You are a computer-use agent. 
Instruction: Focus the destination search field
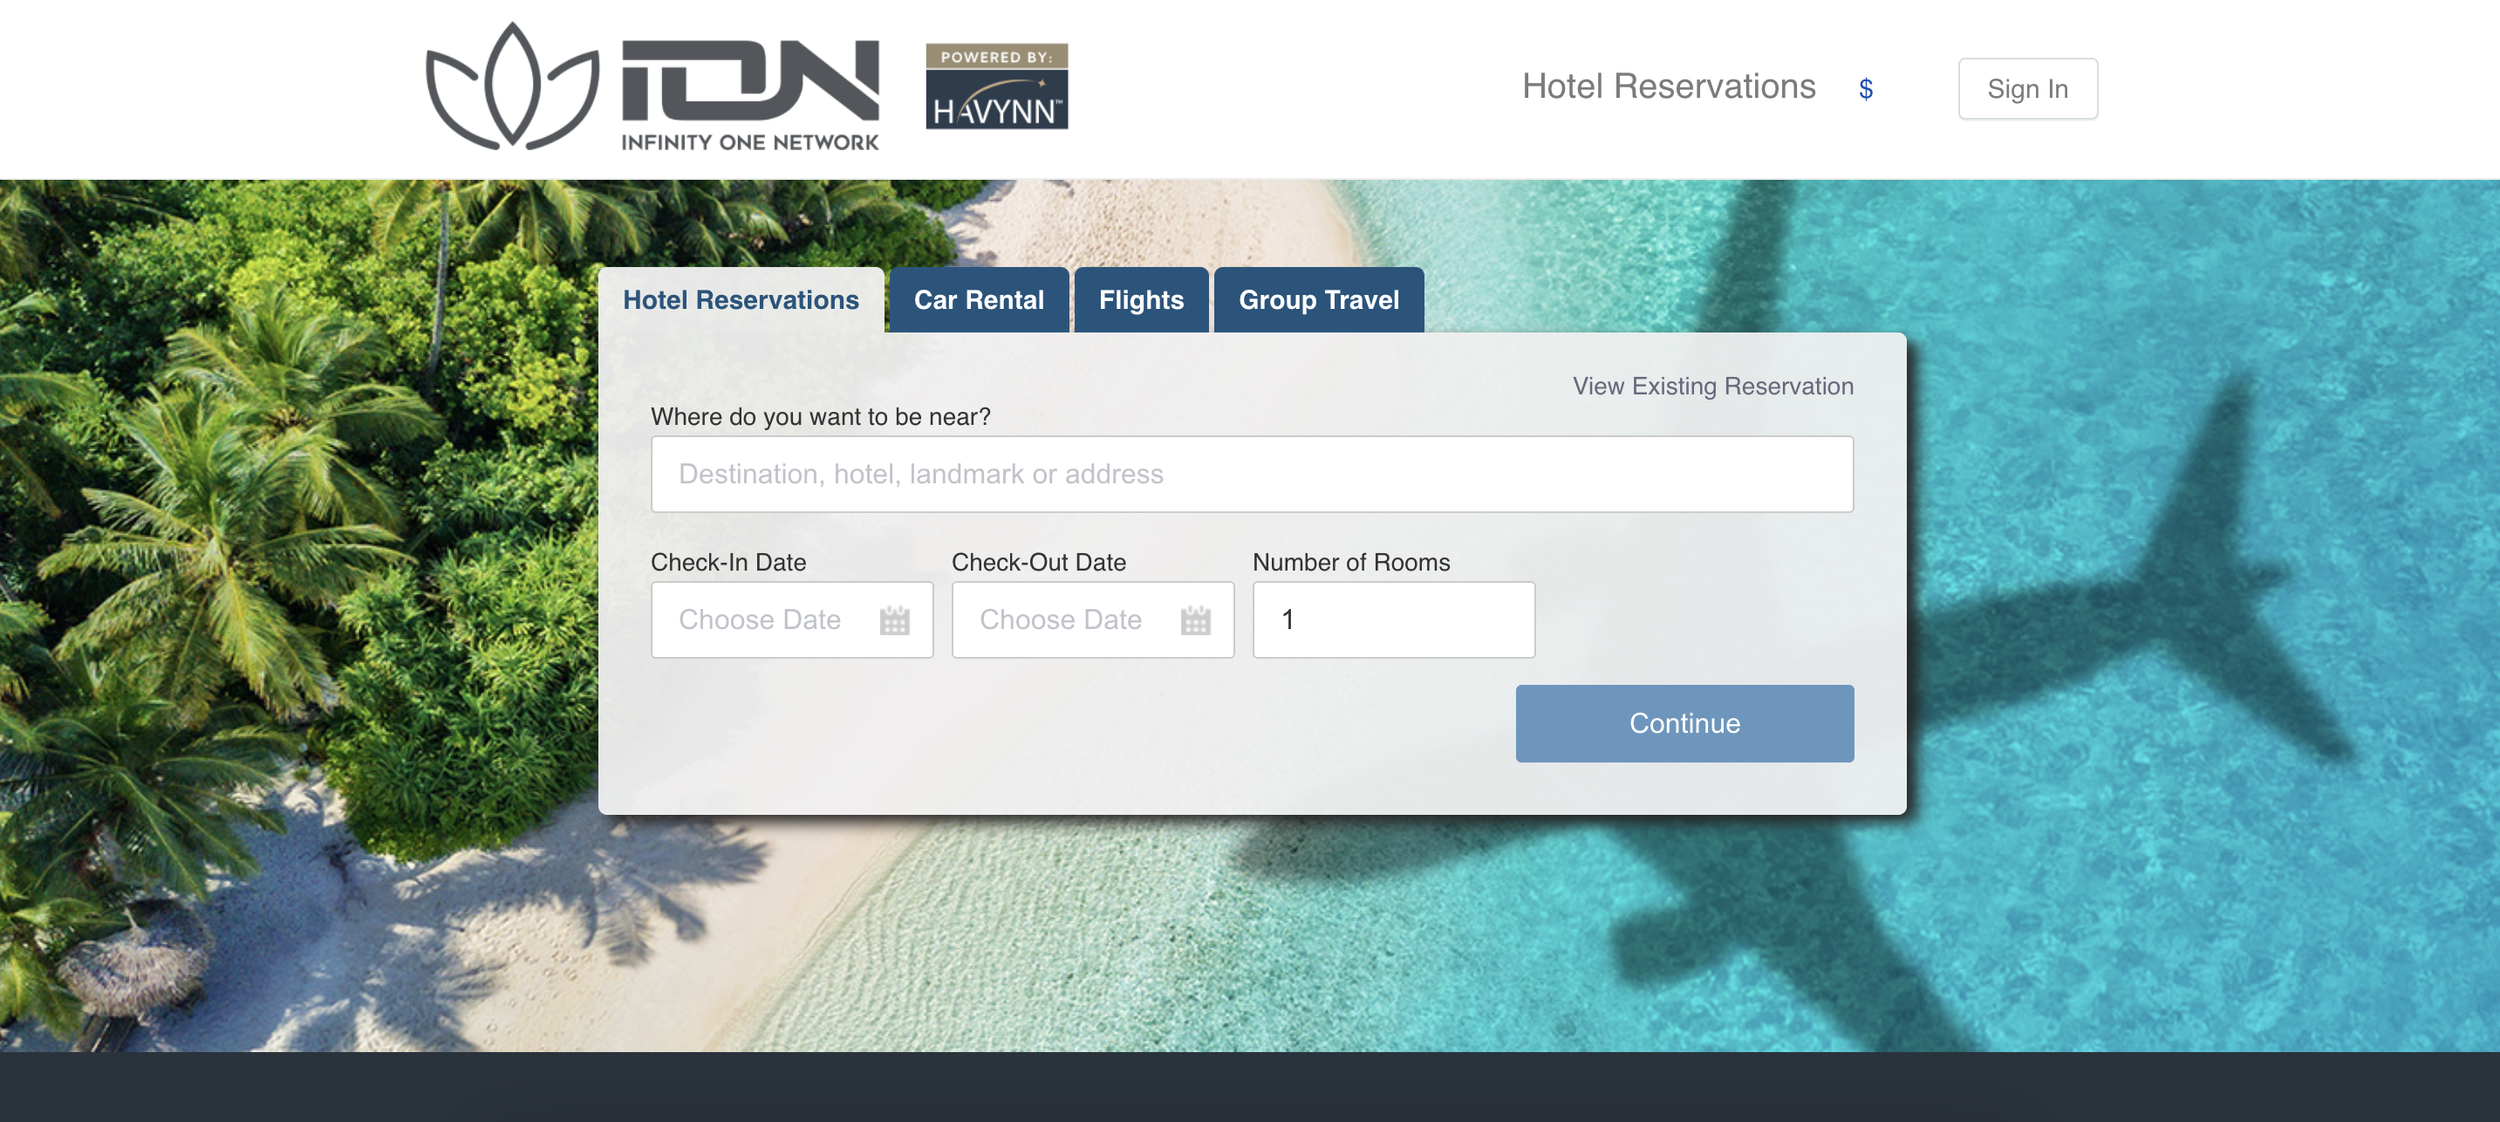1252,474
